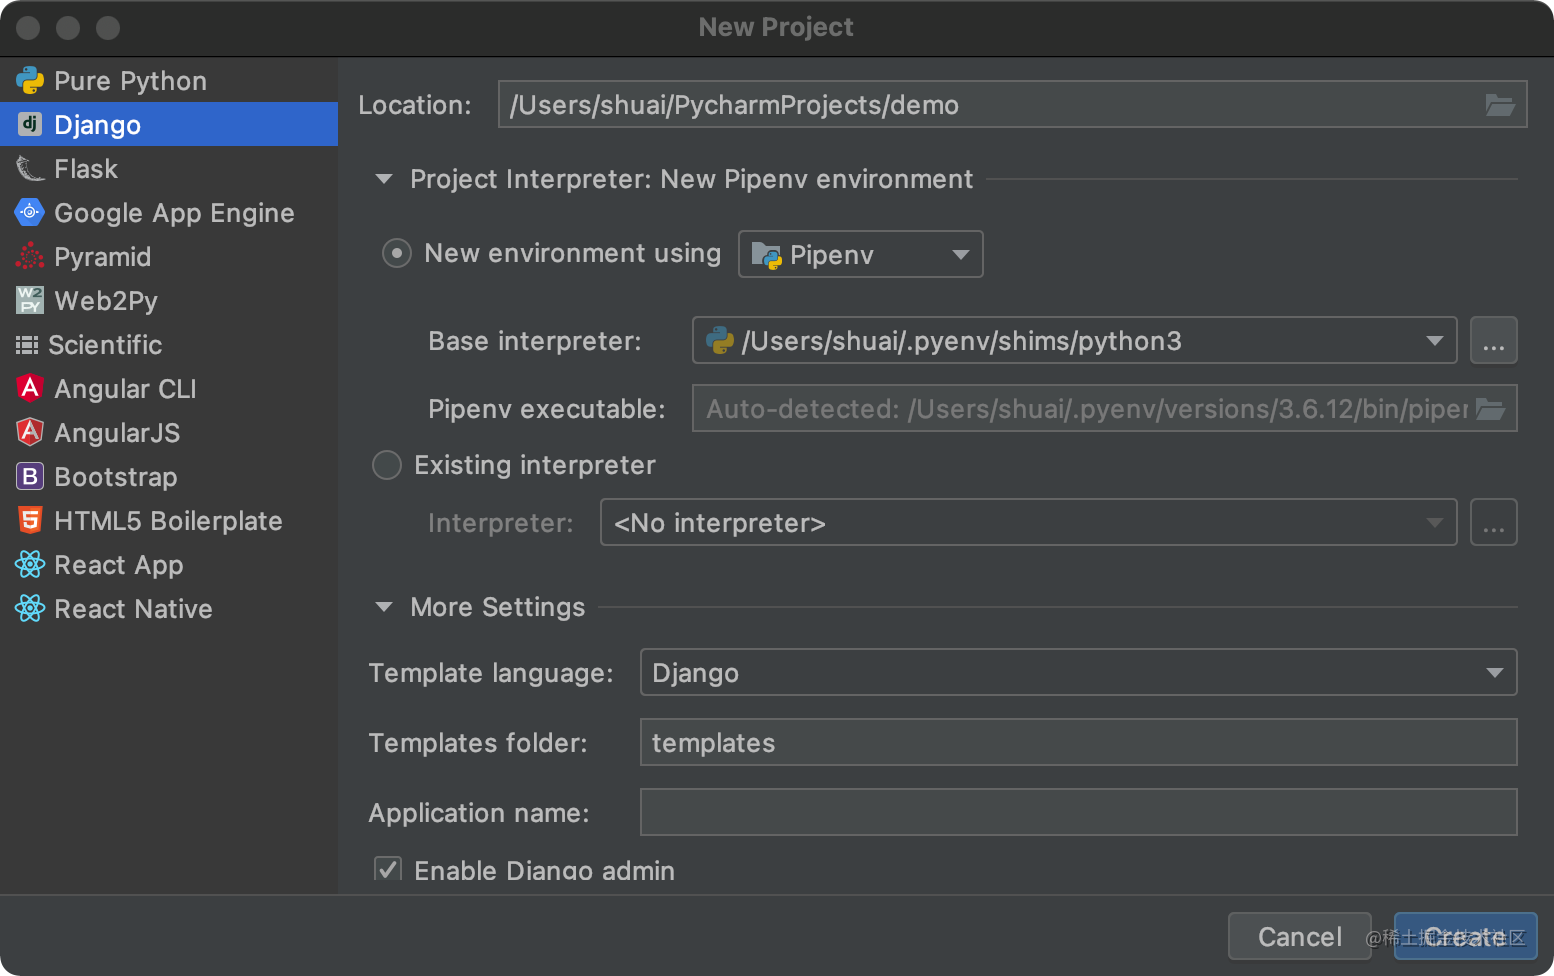Click the React Native label text
This screenshot has height=976, width=1554.
(x=133, y=609)
